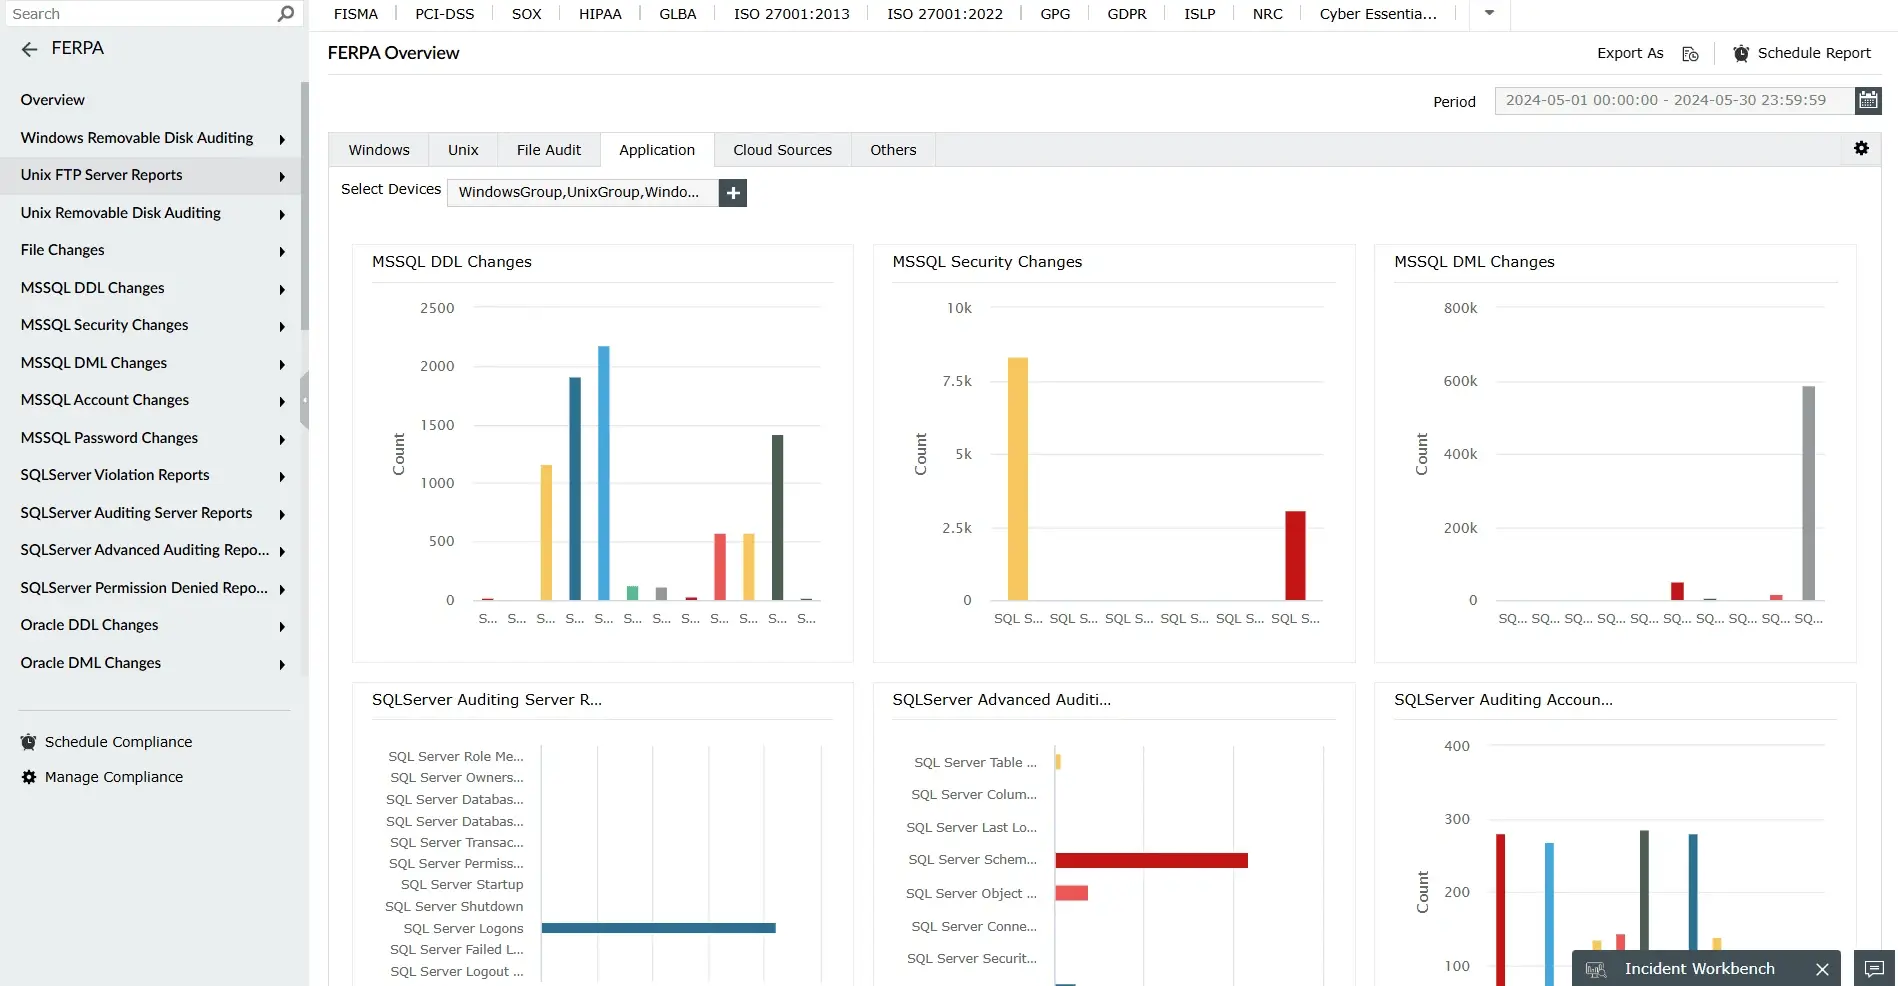Screen dimensions: 1898x986
Task: Click the plus button to add devices
Action: pyautogui.click(x=732, y=192)
